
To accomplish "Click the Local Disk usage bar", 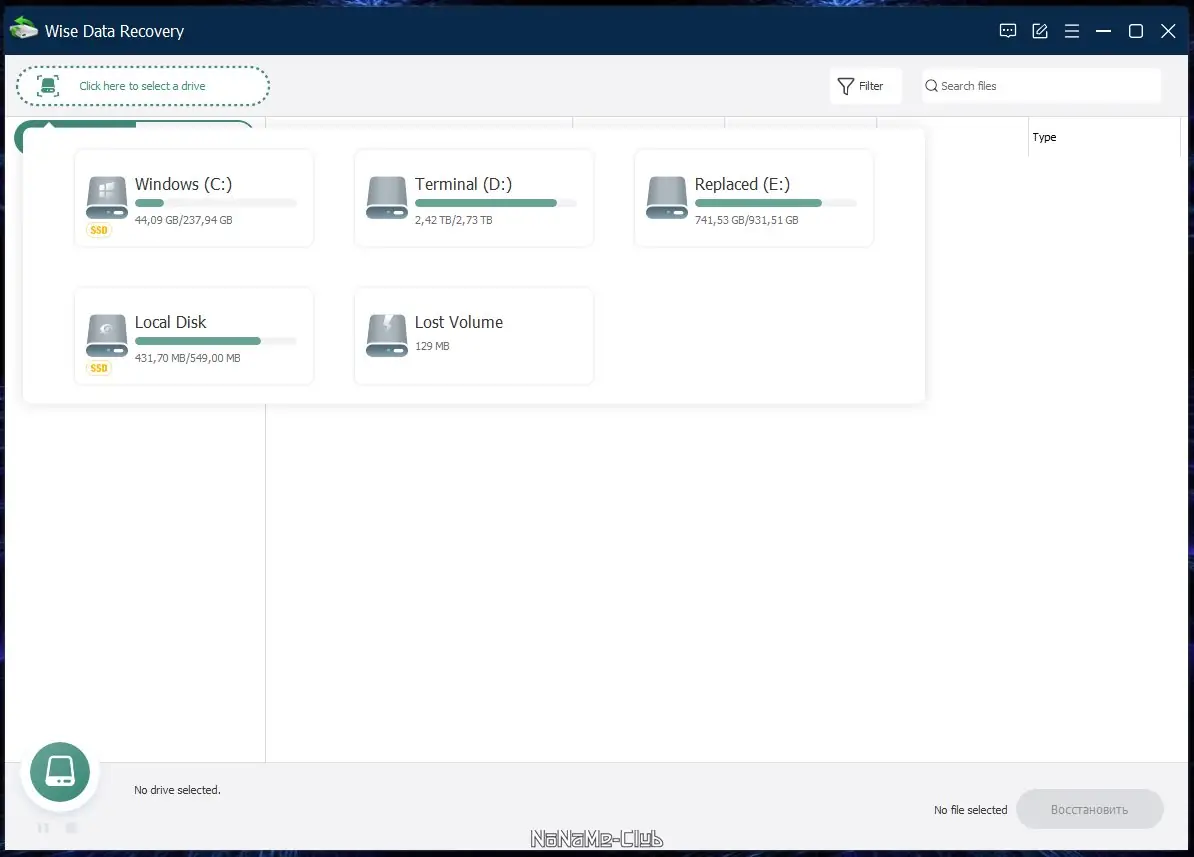I will pos(215,341).
